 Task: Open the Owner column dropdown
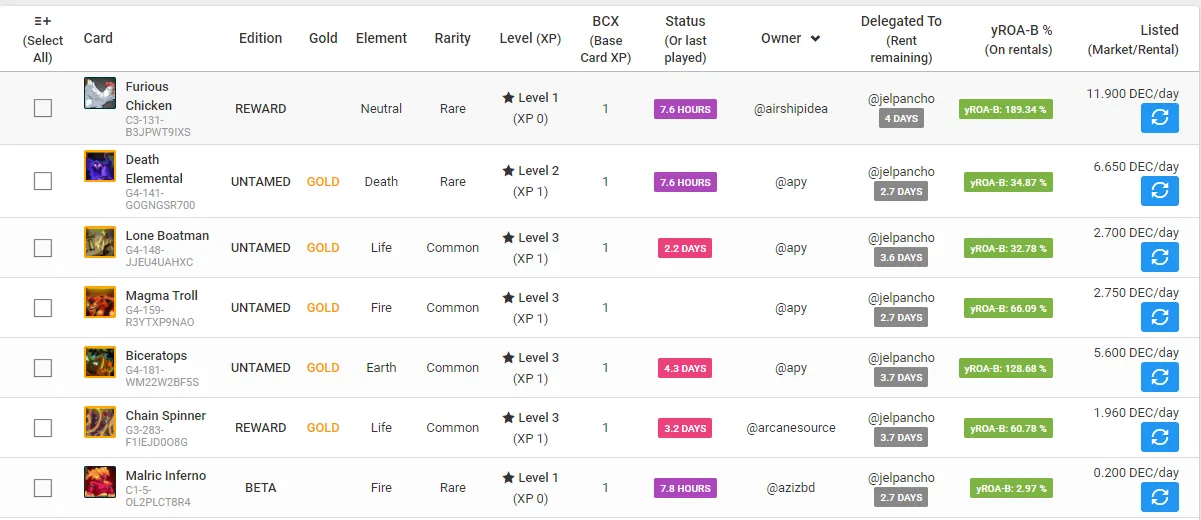tap(815, 39)
